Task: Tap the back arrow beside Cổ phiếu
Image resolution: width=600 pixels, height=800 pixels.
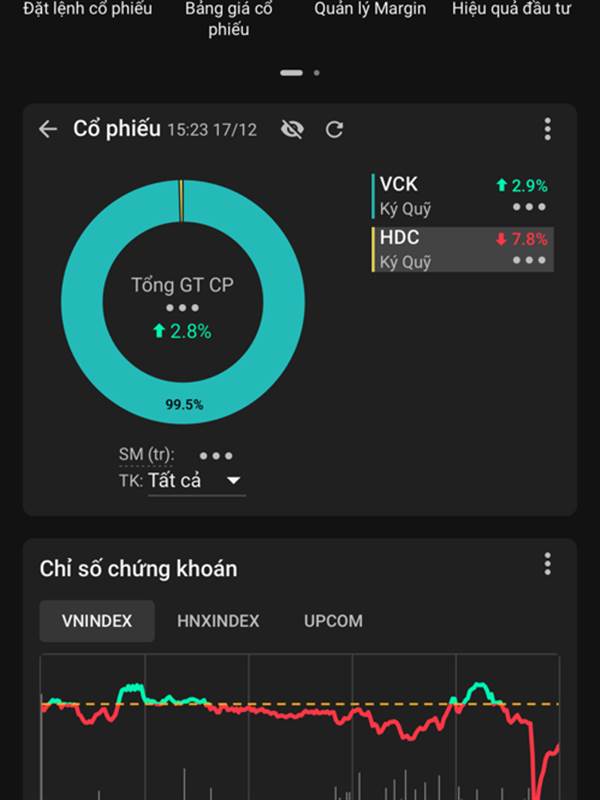Action: [x=47, y=129]
